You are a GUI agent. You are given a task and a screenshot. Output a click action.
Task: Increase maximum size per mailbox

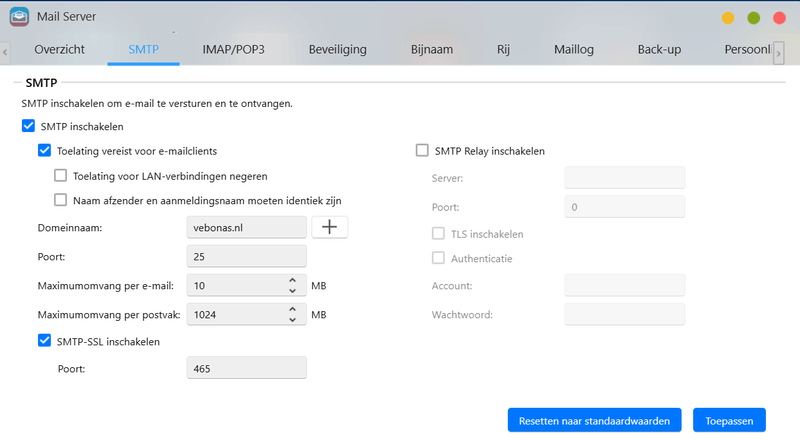[x=292, y=308]
